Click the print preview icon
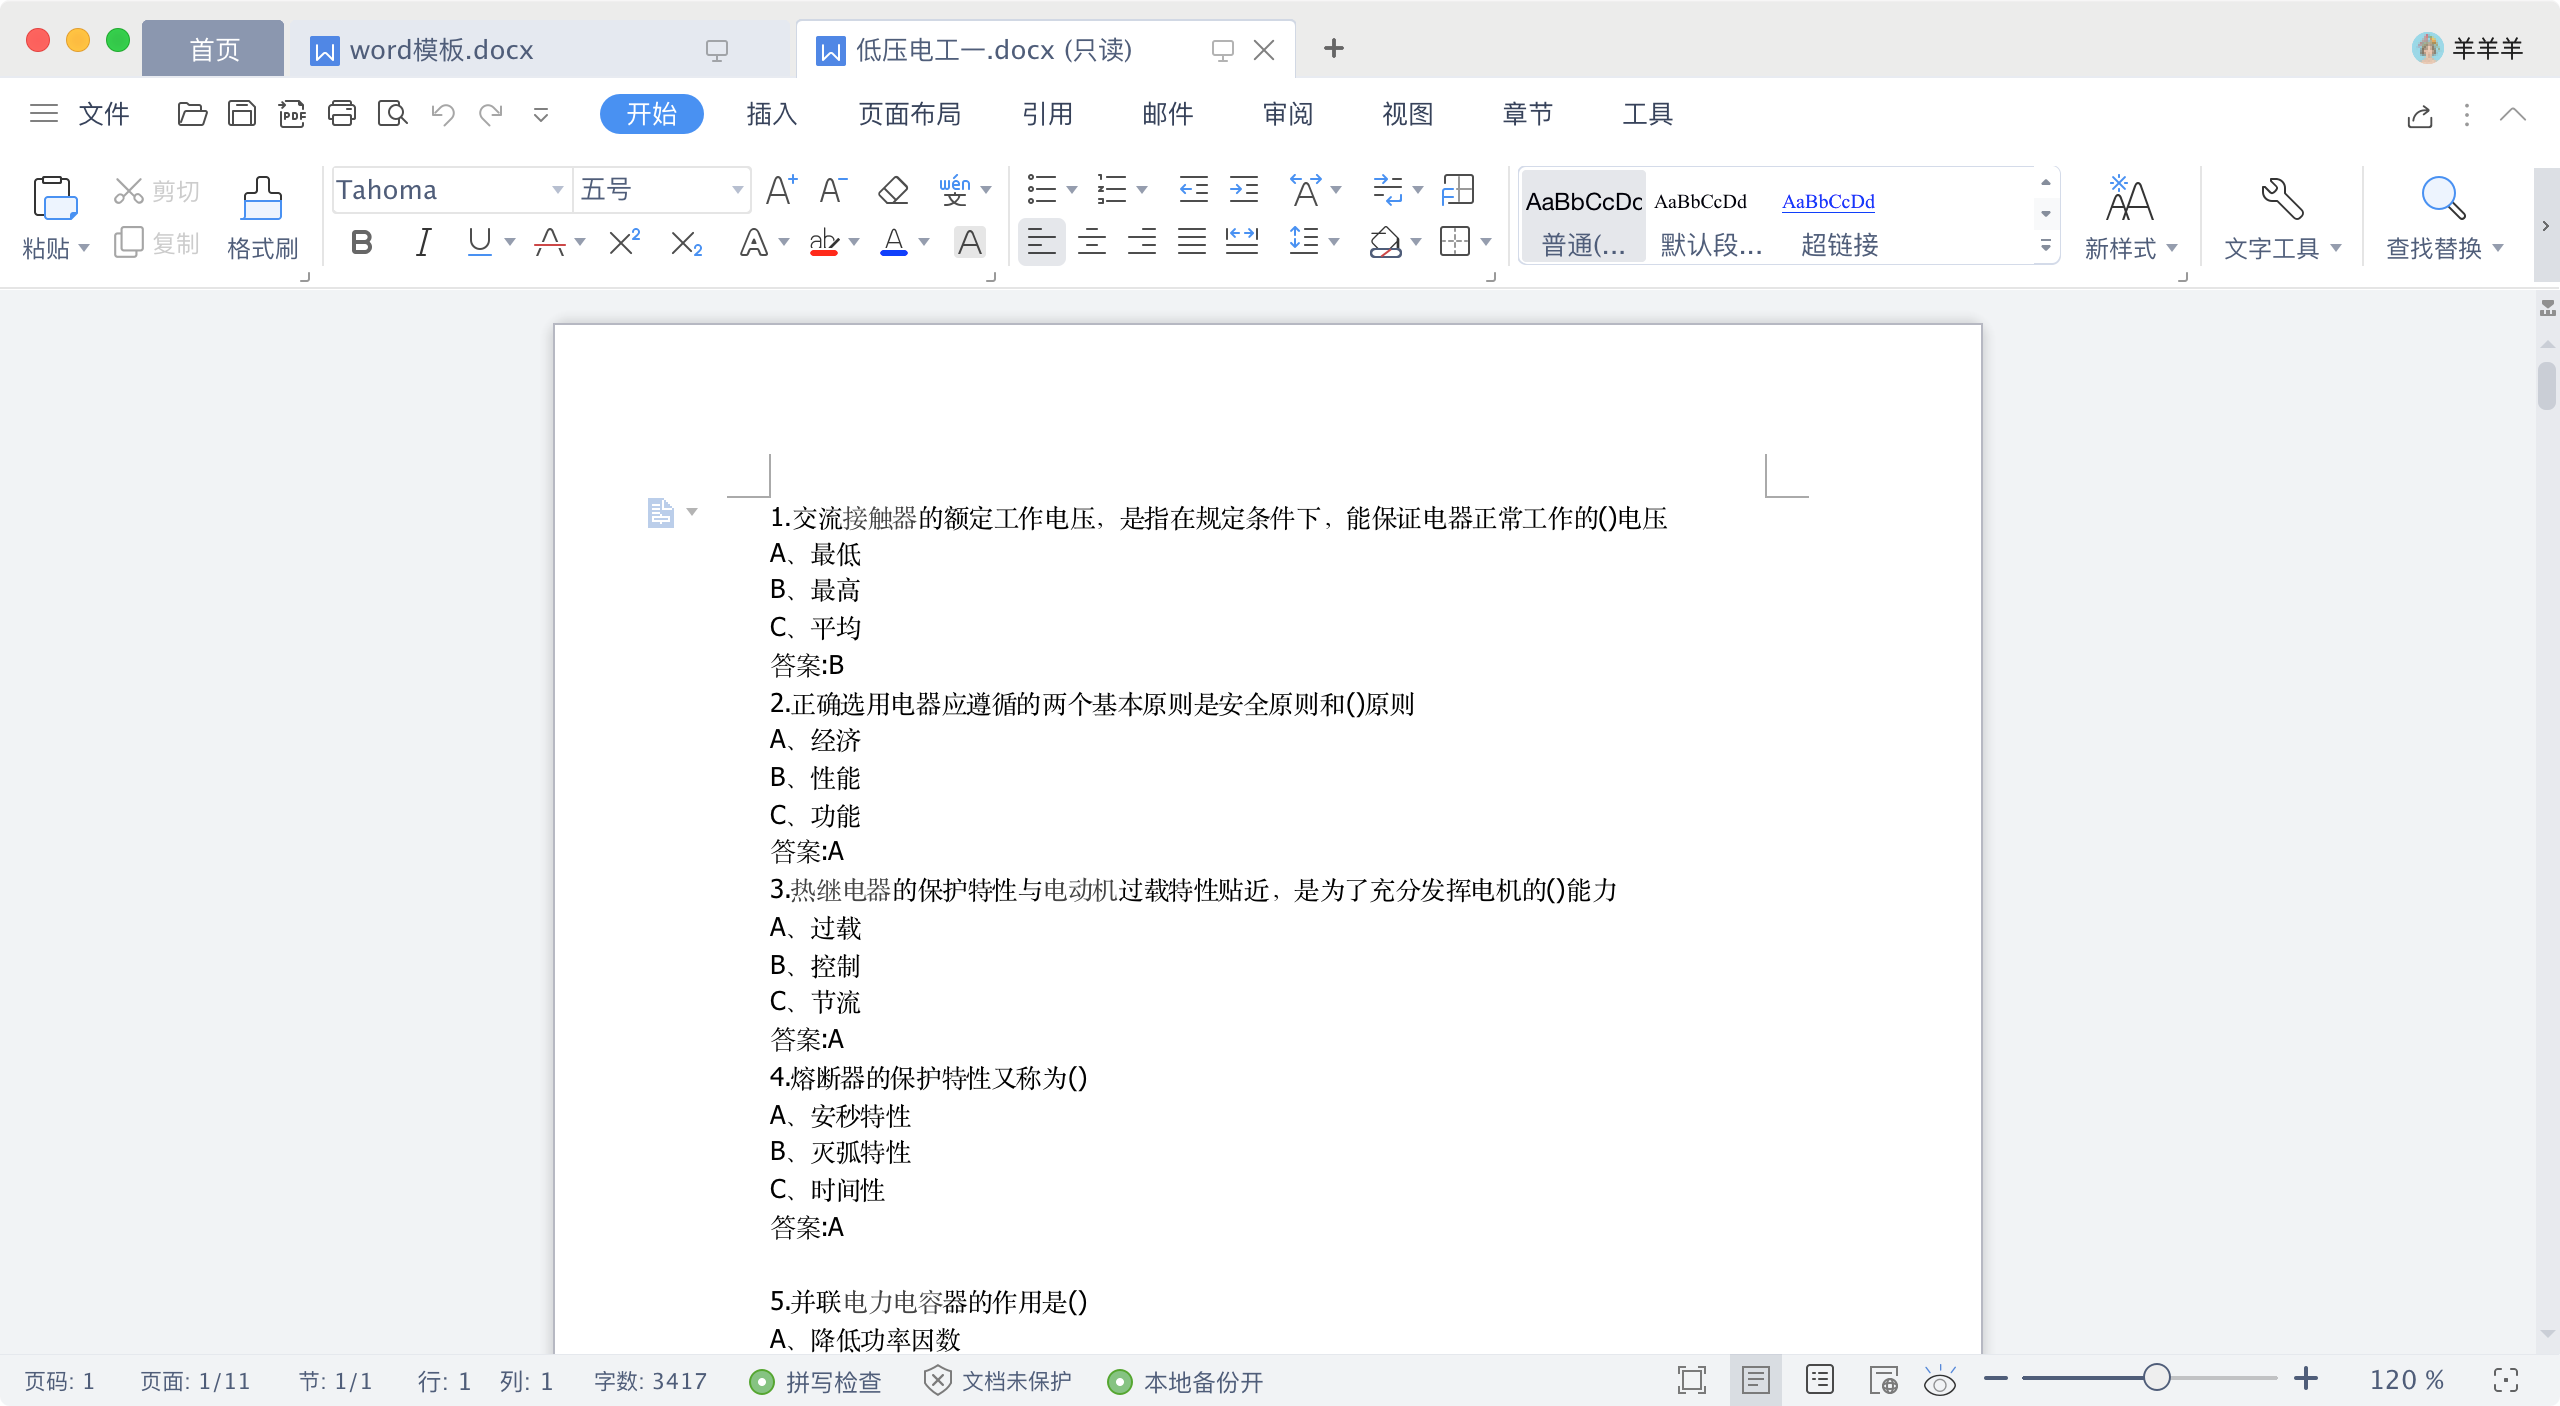The height and width of the screenshot is (1406, 2560). tap(392, 114)
